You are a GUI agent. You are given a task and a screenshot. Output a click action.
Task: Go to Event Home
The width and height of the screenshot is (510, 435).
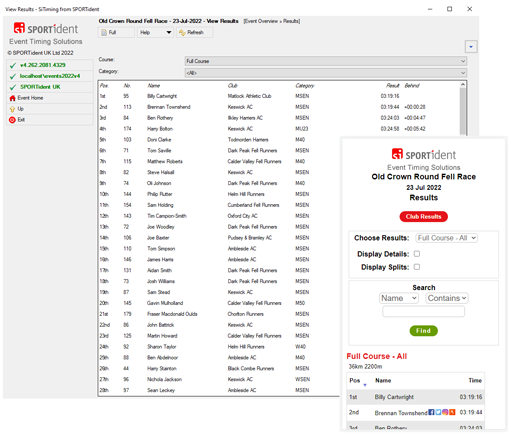pyautogui.click(x=50, y=98)
